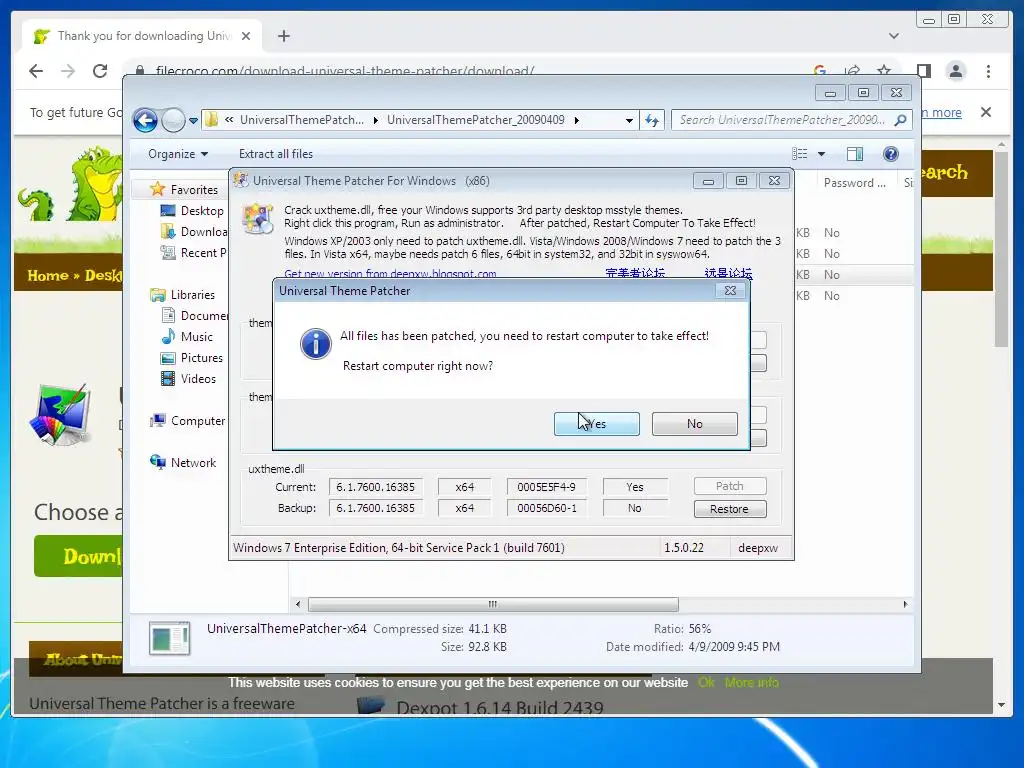Change Explorer view with the views icon
This screenshot has width=1024, height=768.
[799, 154]
